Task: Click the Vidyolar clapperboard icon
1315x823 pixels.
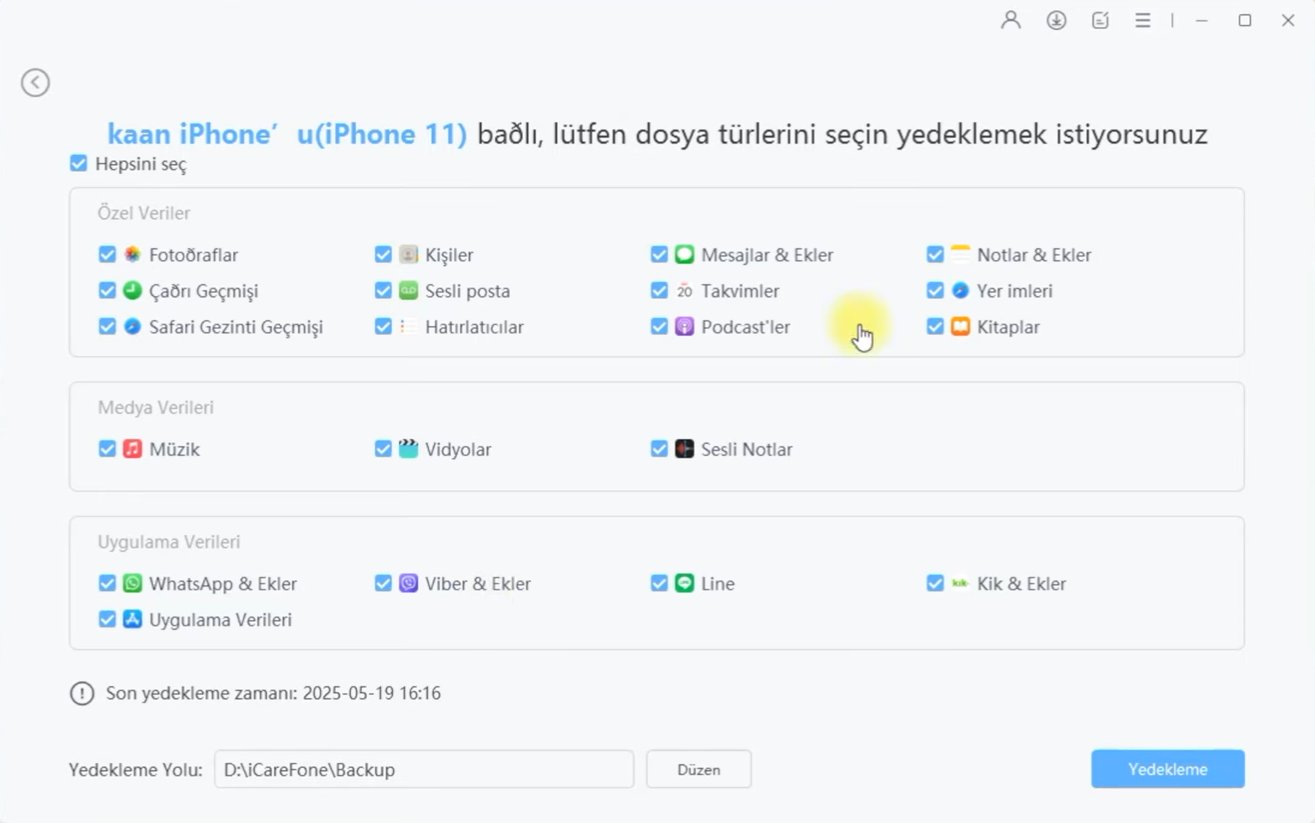Action: click(x=408, y=449)
